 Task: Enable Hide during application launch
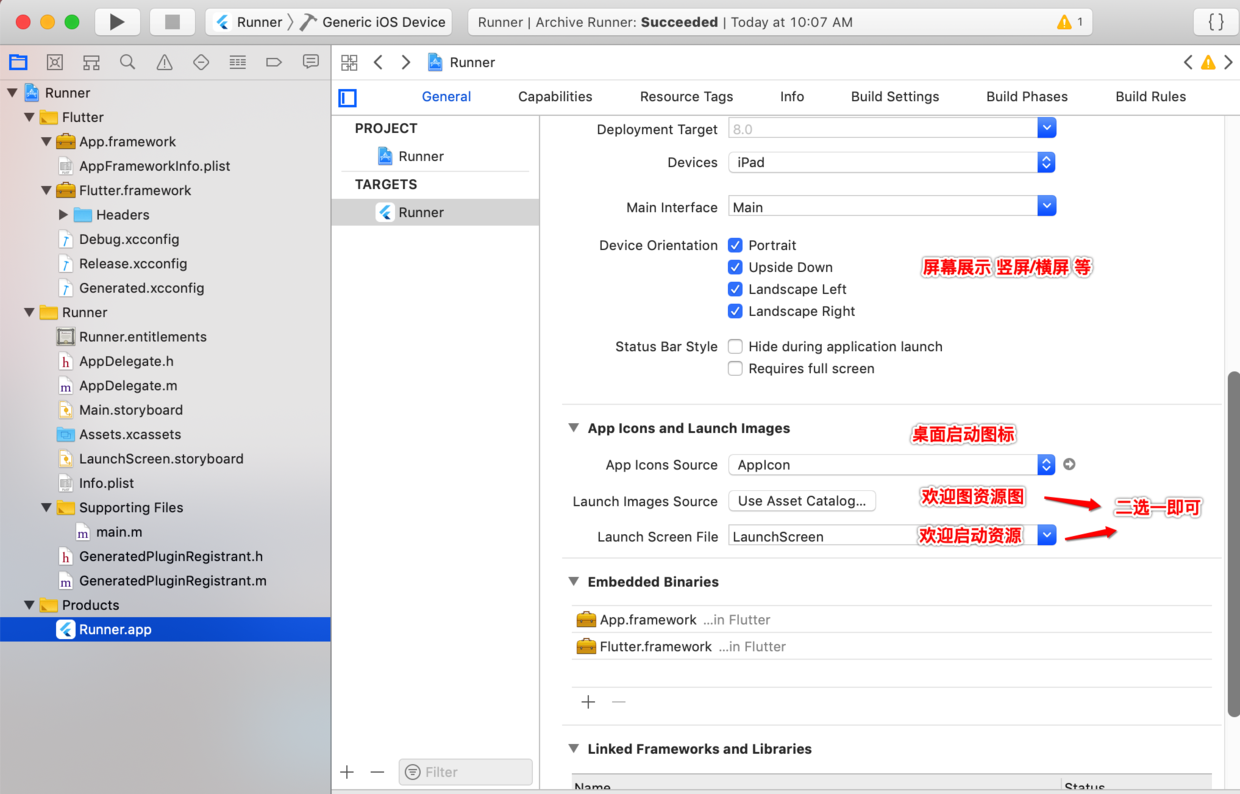pyautogui.click(x=735, y=346)
